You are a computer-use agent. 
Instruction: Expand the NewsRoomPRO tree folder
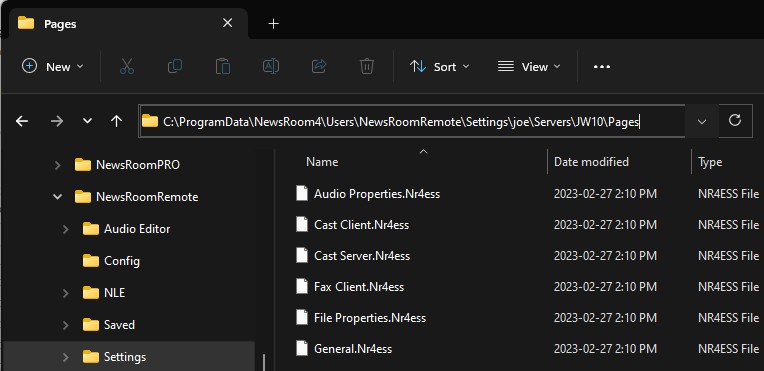click(x=57, y=165)
